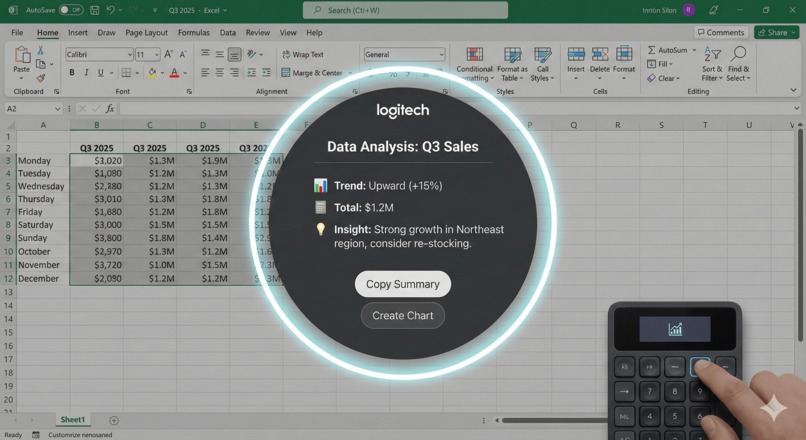Switch to the Page Layout tab
806x440 pixels.
(146, 32)
